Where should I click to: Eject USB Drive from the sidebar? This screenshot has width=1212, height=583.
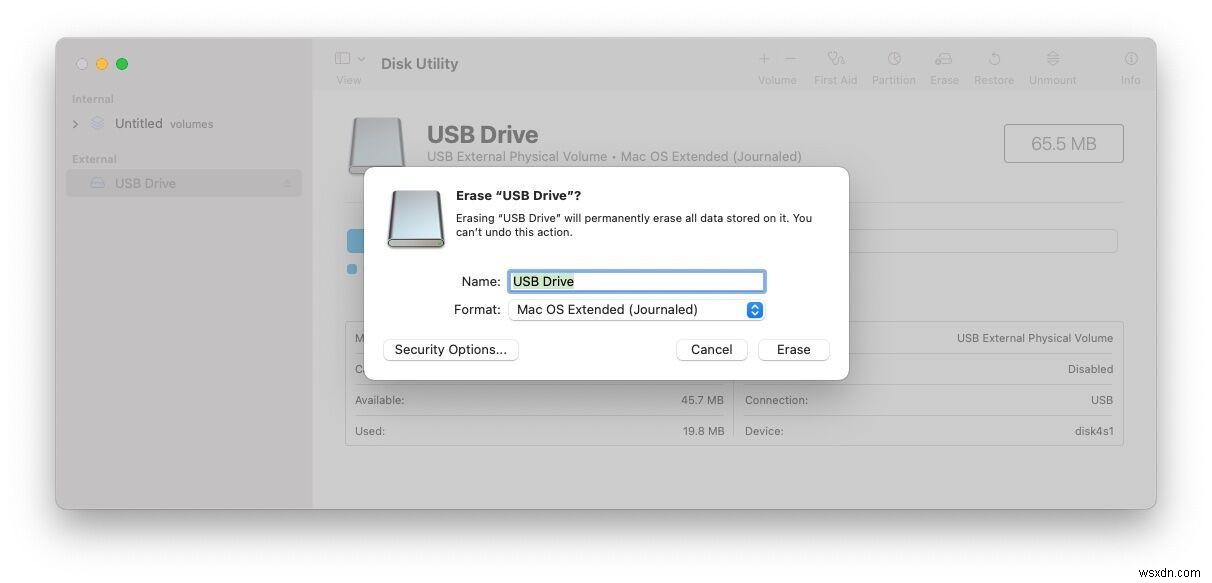pyautogui.click(x=288, y=183)
